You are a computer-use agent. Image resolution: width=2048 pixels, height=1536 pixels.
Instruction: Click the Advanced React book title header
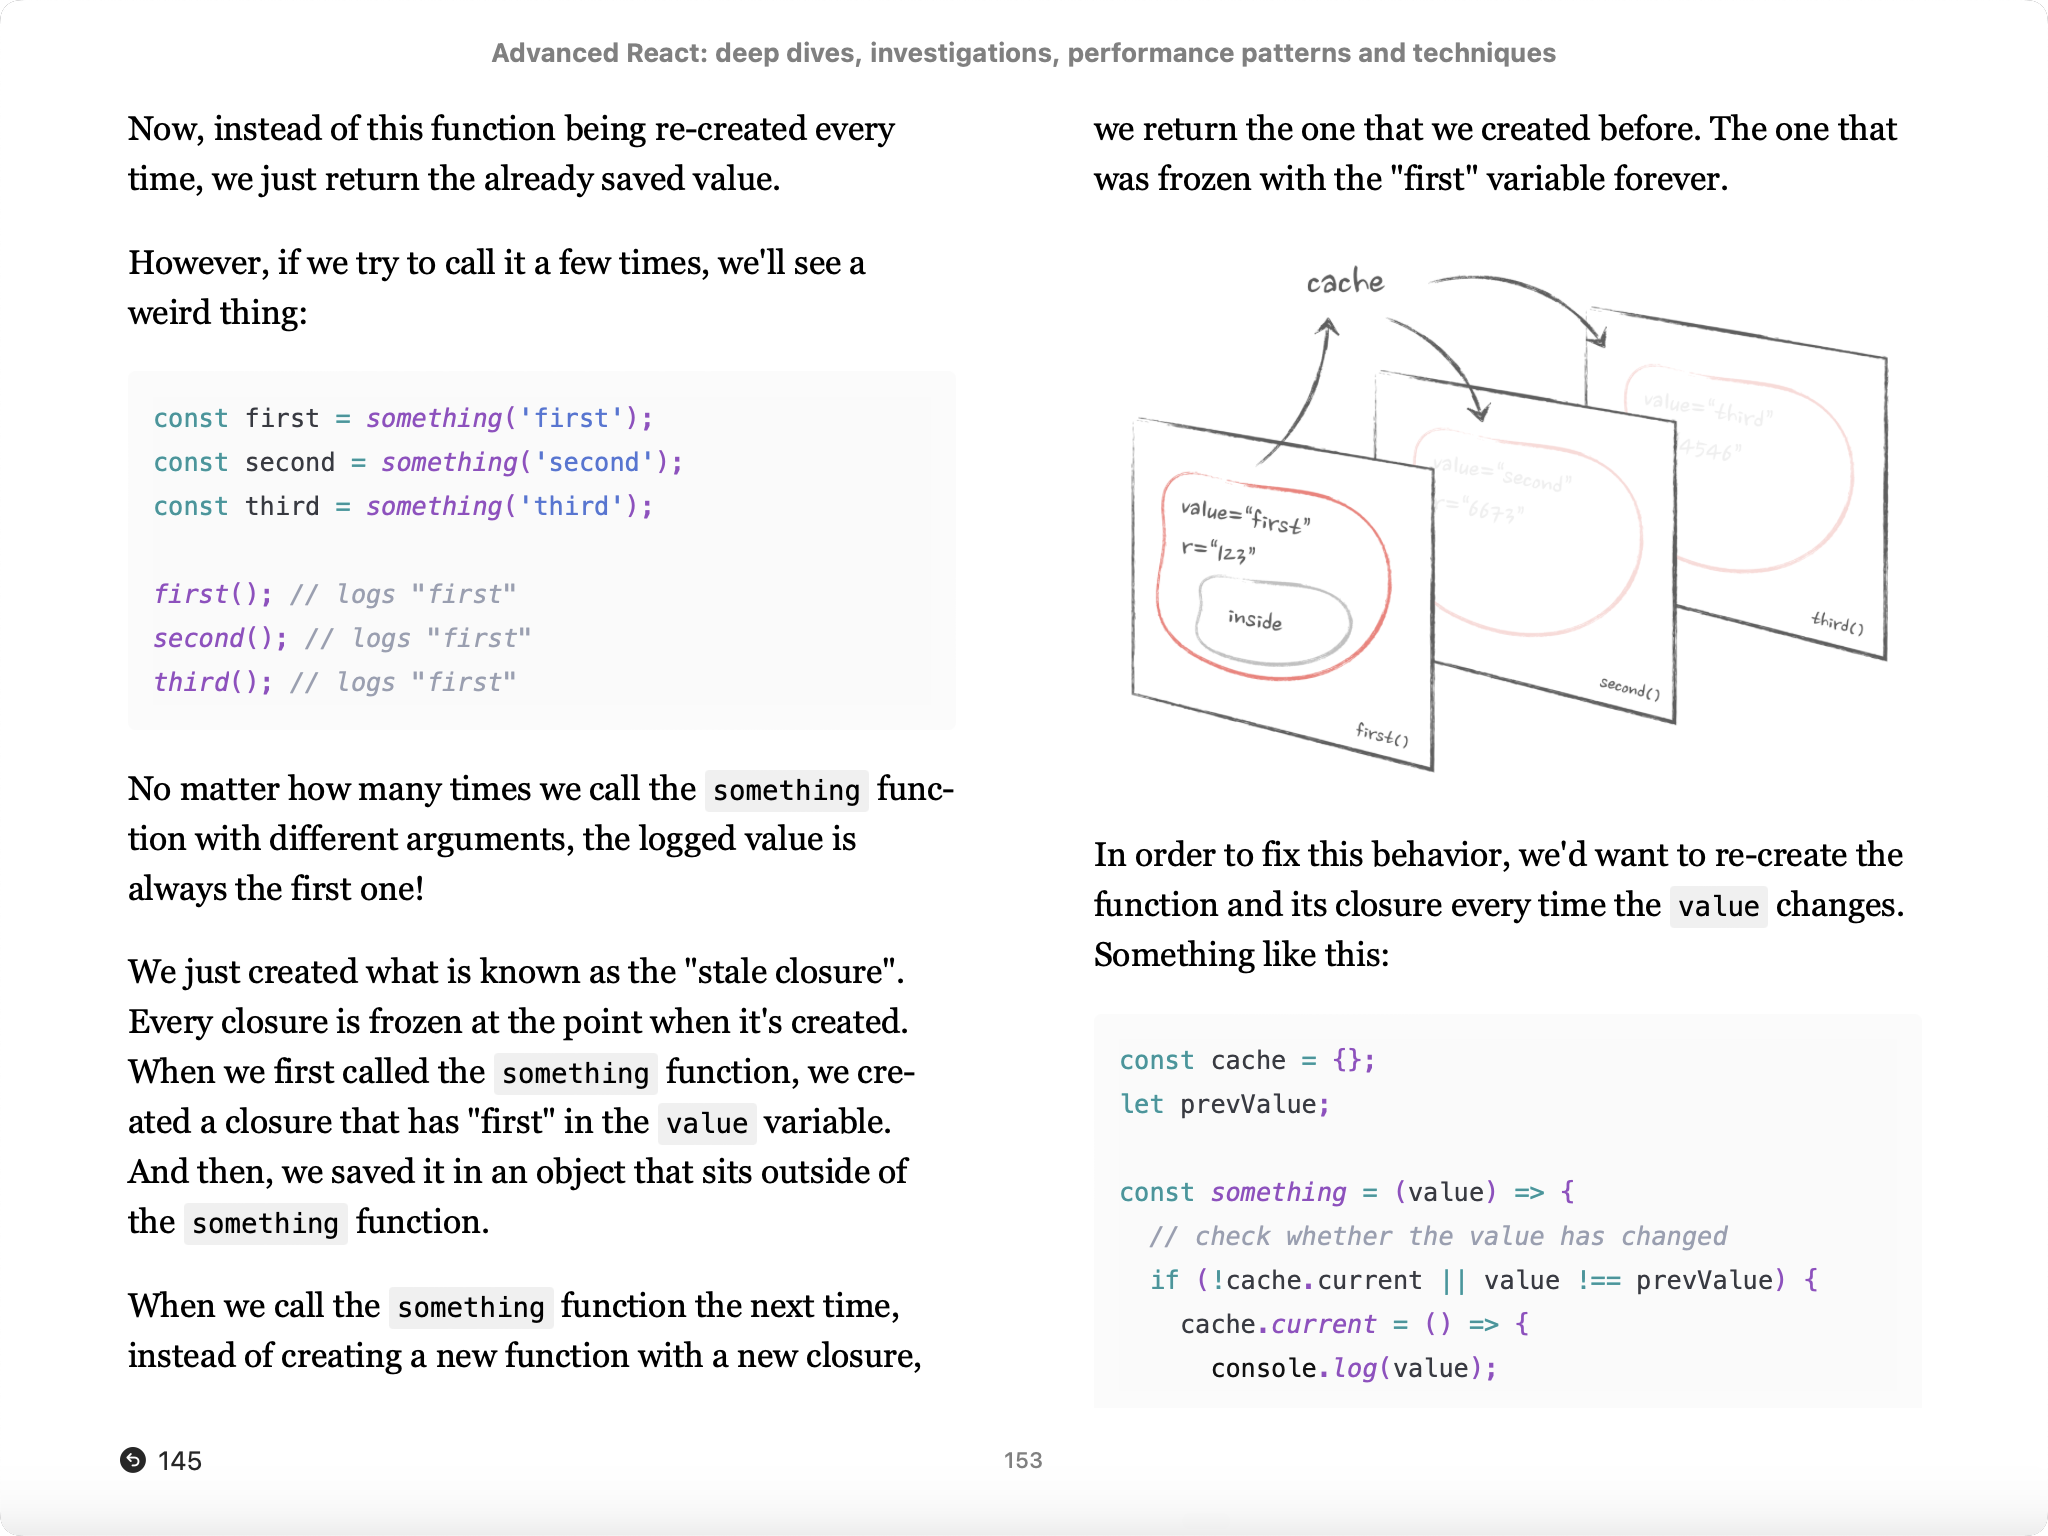click(1023, 53)
